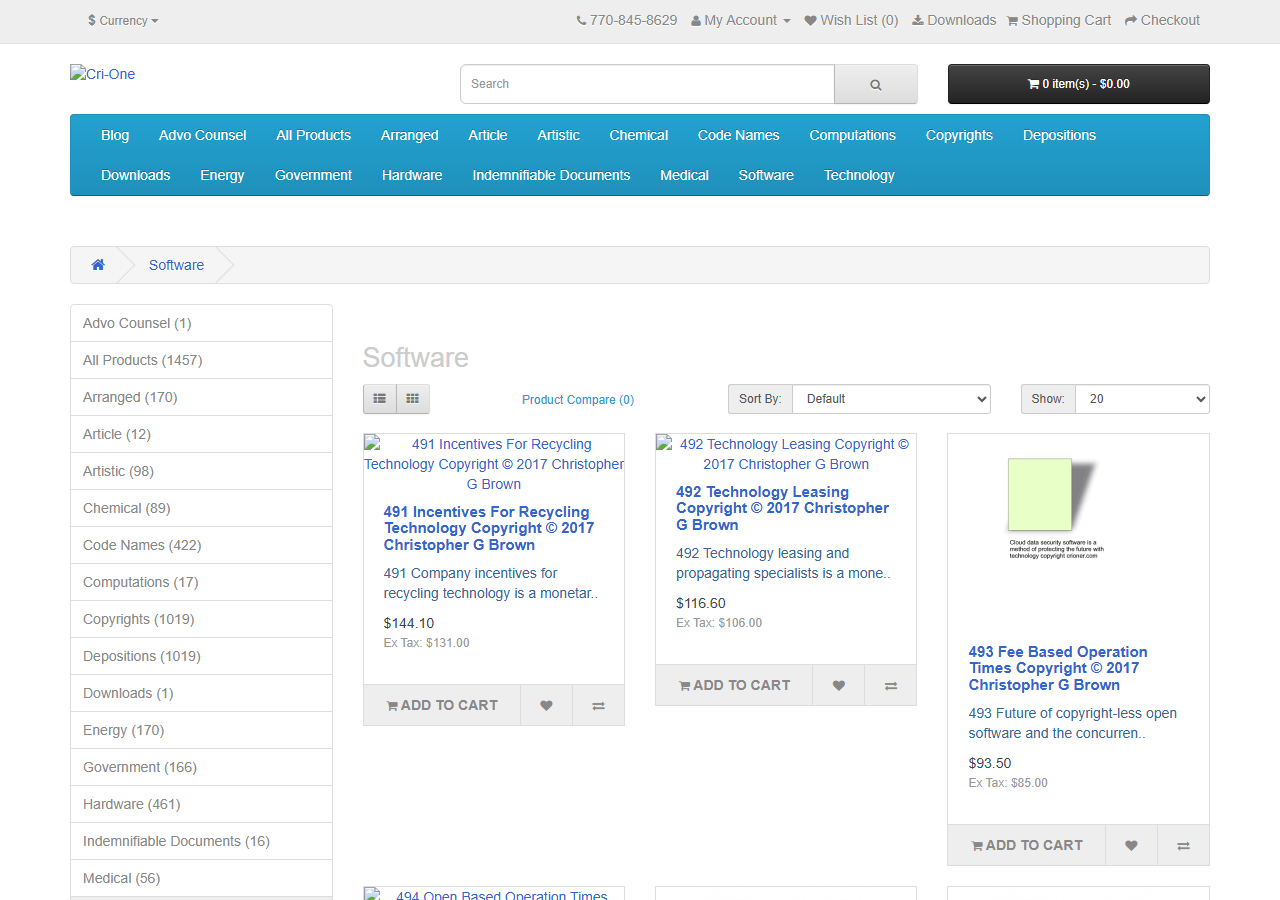Image resolution: width=1280 pixels, height=900 pixels.
Task: Add product 492 to cart
Action: (734, 685)
